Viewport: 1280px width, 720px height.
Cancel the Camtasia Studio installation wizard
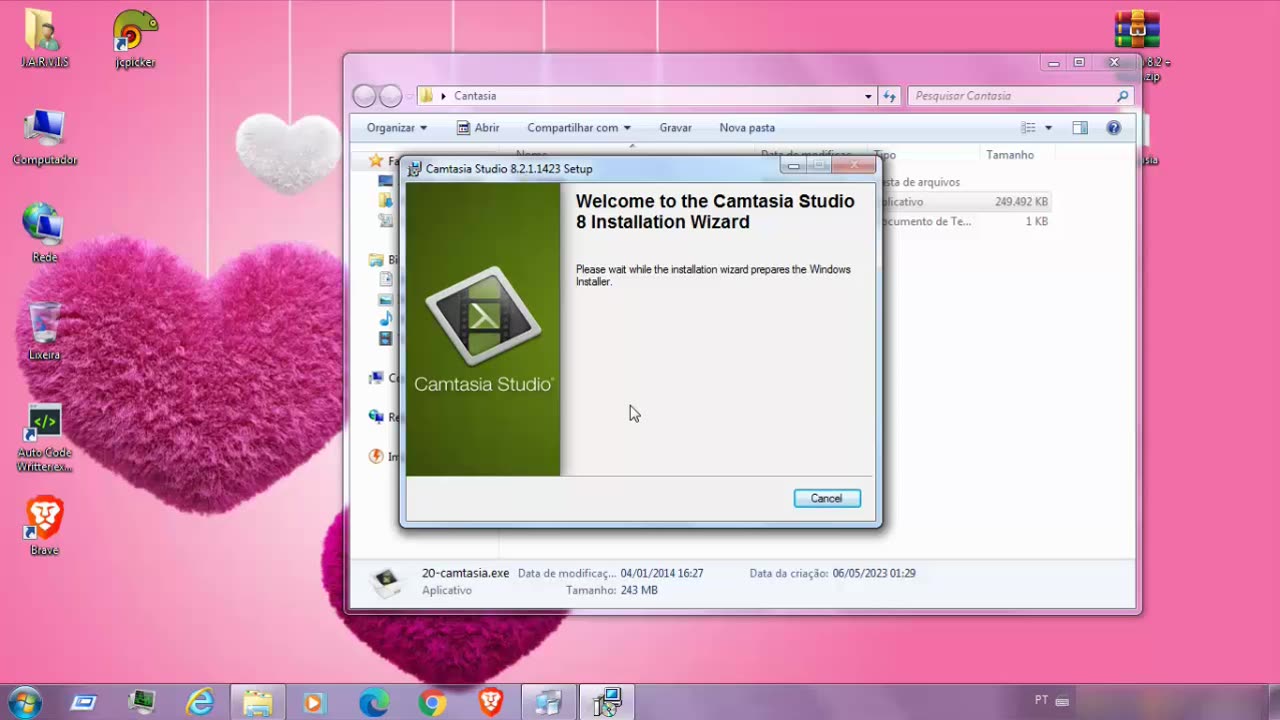(x=827, y=498)
